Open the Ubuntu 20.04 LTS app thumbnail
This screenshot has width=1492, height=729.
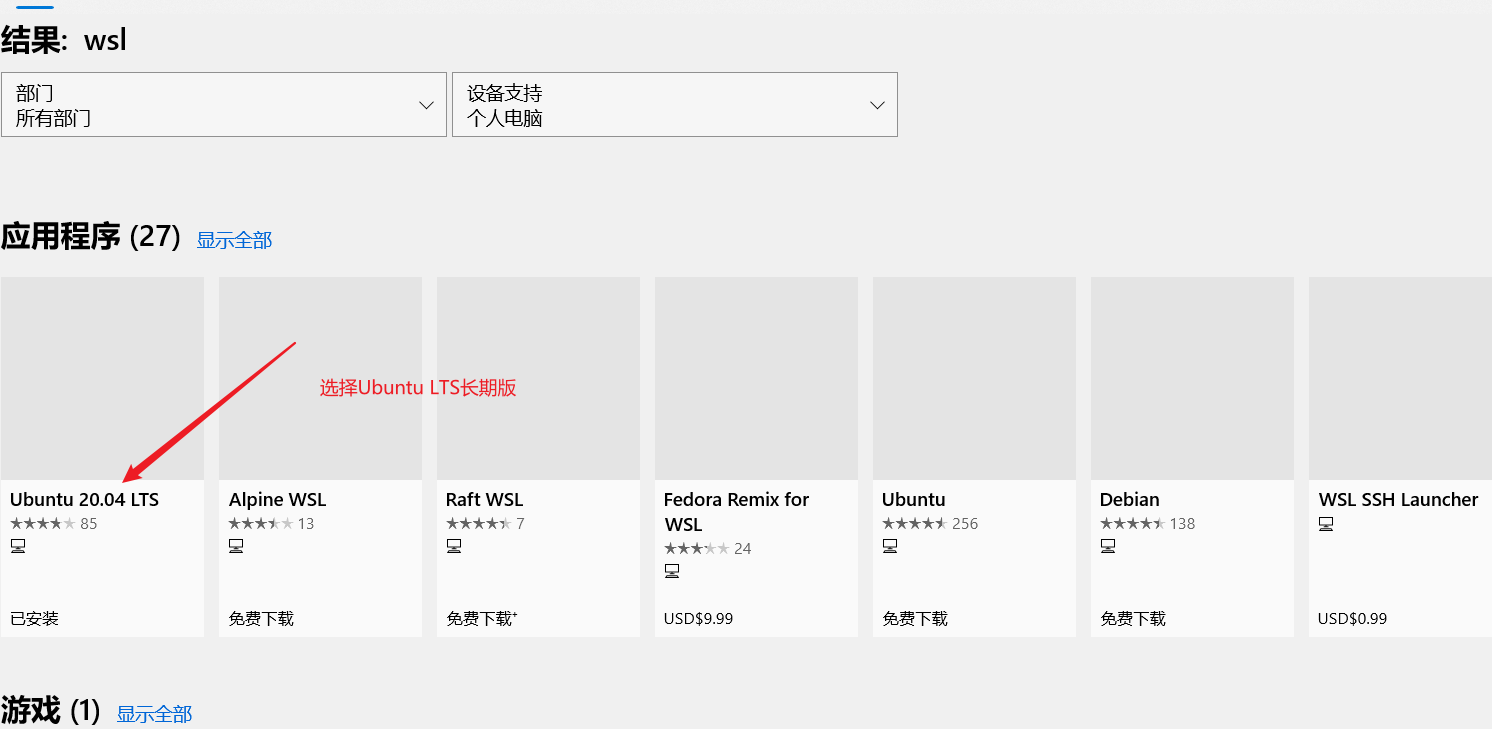102,378
